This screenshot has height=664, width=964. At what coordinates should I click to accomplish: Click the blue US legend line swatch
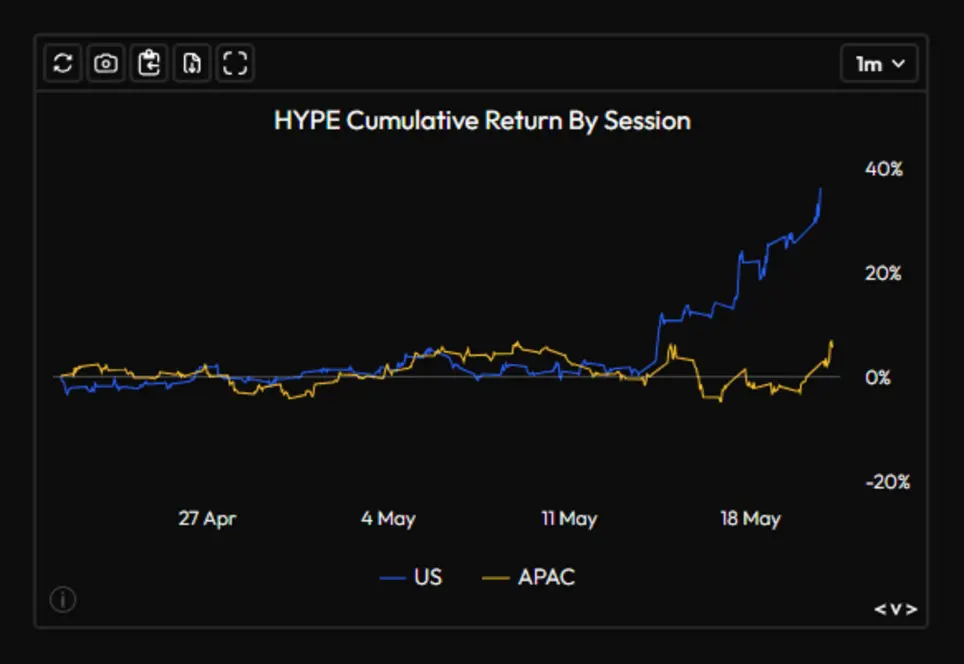coord(392,579)
